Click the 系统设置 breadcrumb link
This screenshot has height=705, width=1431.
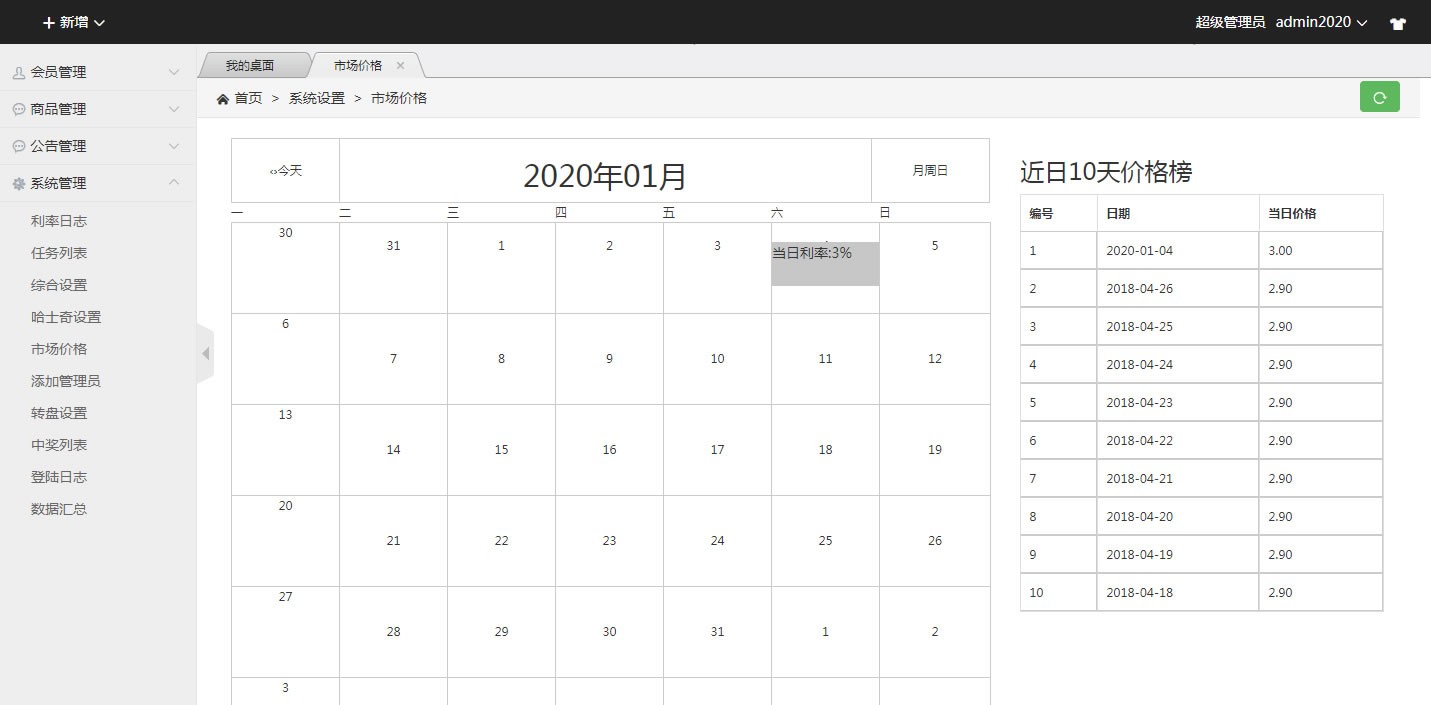[x=316, y=98]
